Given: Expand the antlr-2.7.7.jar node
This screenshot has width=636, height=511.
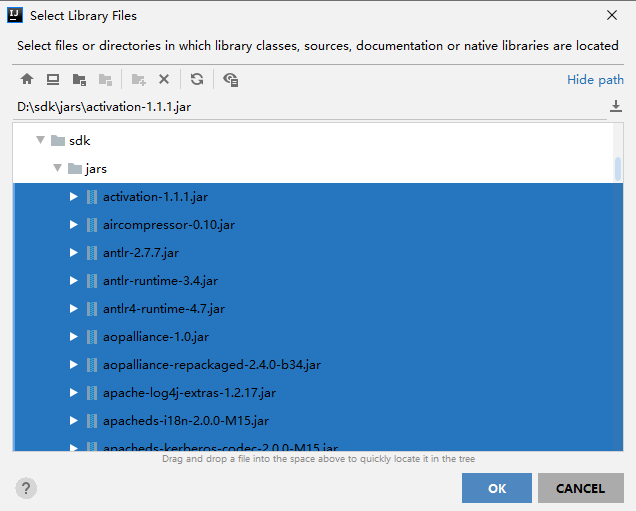Looking at the screenshot, I should pyautogui.click(x=73, y=253).
